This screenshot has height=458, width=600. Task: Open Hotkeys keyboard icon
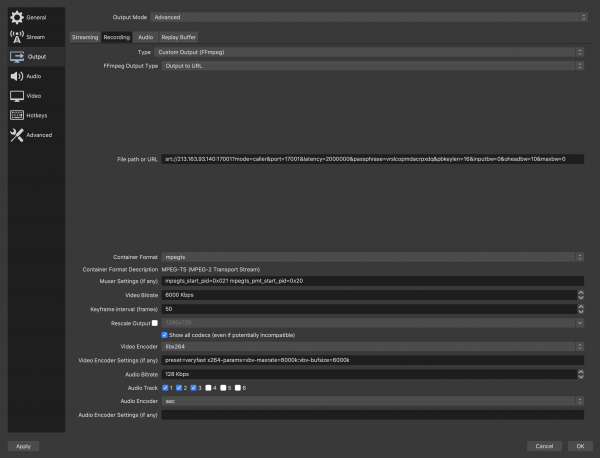pos(17,115)
